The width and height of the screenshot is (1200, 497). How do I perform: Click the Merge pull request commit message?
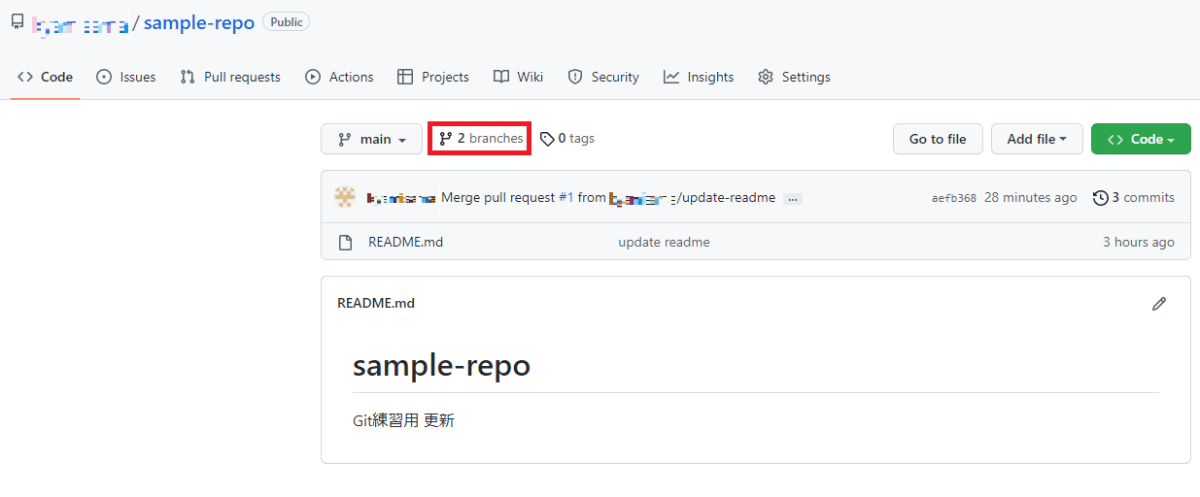498,198
